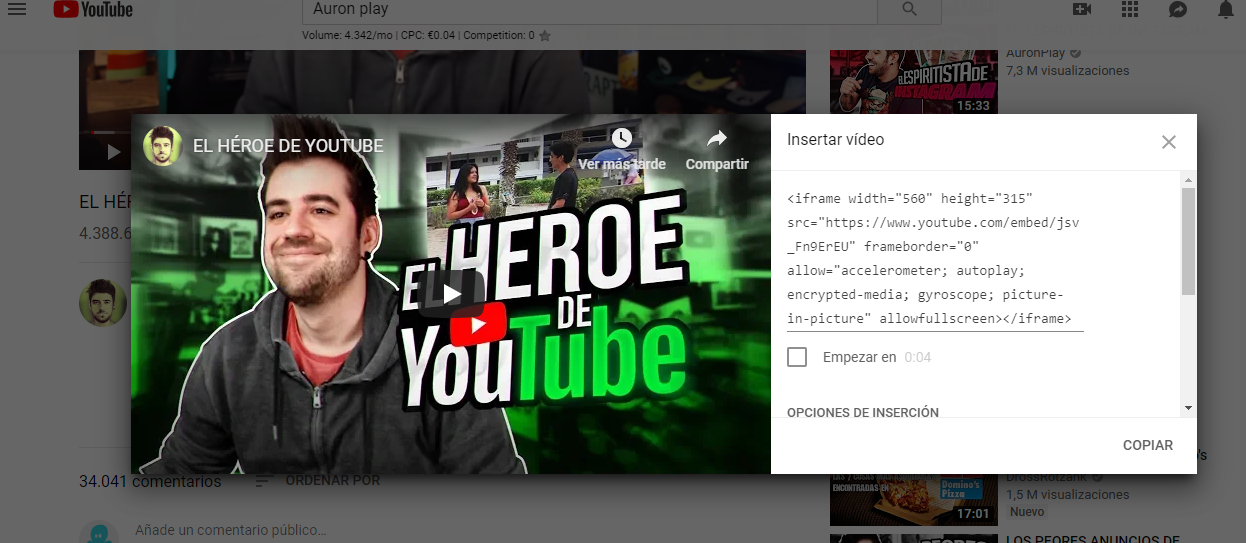Click the background video play button
1246x543 pixels.
[113, 152]
